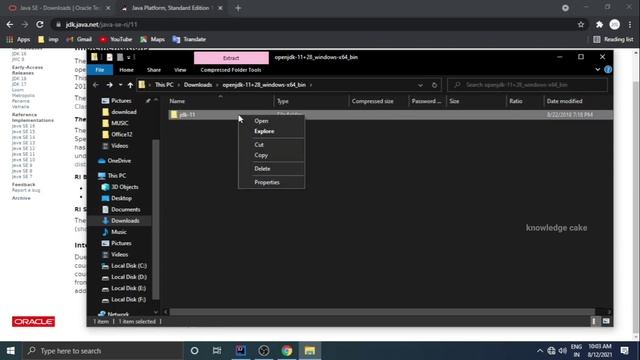This screenshot has height=360, width=640.
Task: Switch to large icons view in status bar
Action: pyautogui.click(x=606, y=322)
